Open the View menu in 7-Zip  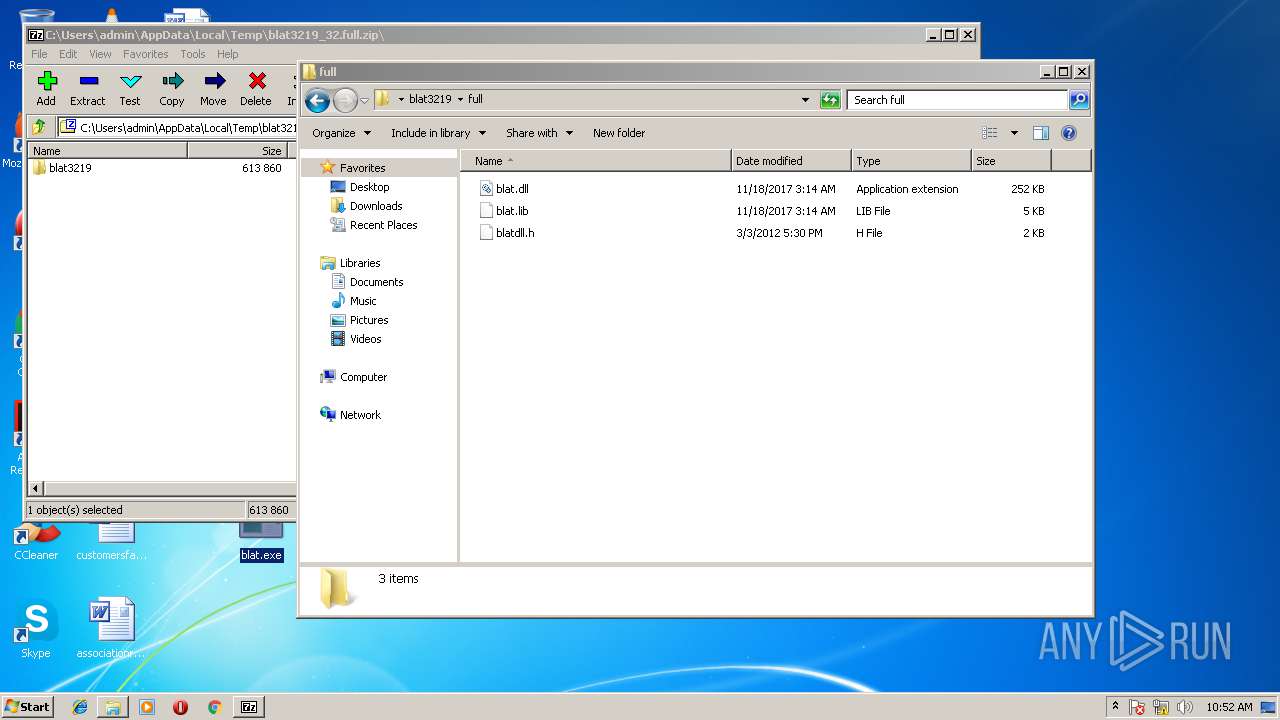click(x=100, y=54)
